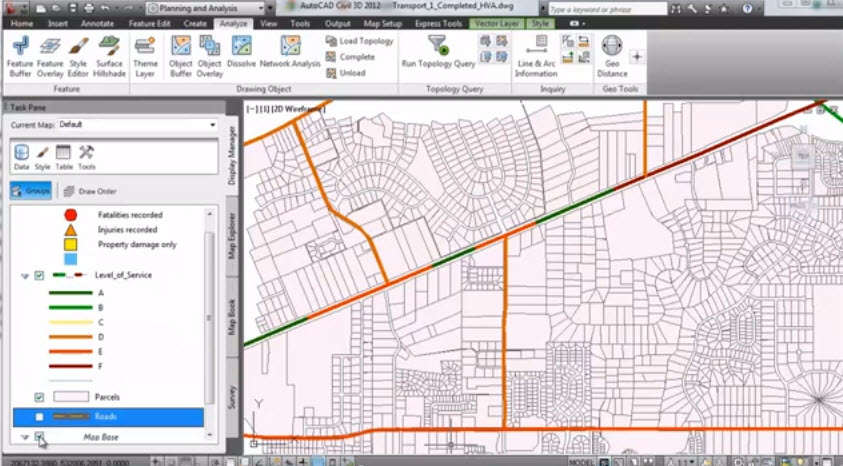The image size is (843, 466).
Task: Select the Roads layer row
Action: coord(108,417)
